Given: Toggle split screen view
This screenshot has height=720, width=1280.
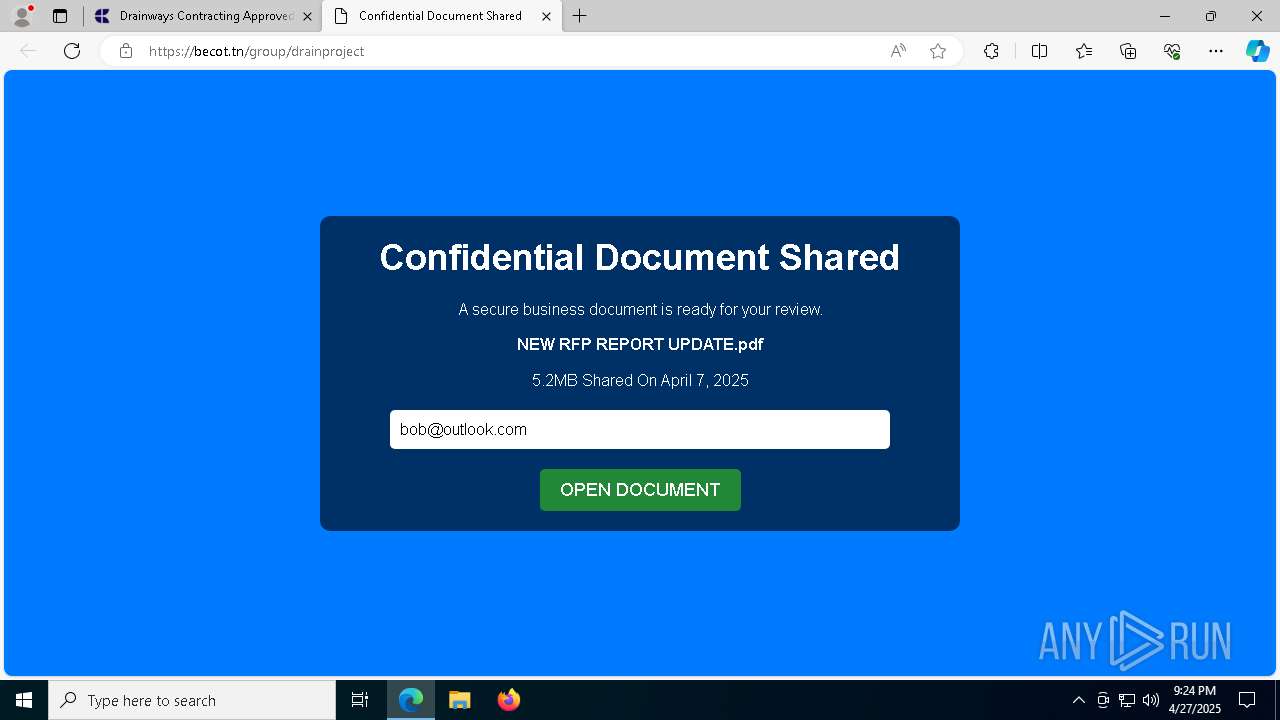Looking at the screenshot, I should 1039,51.
